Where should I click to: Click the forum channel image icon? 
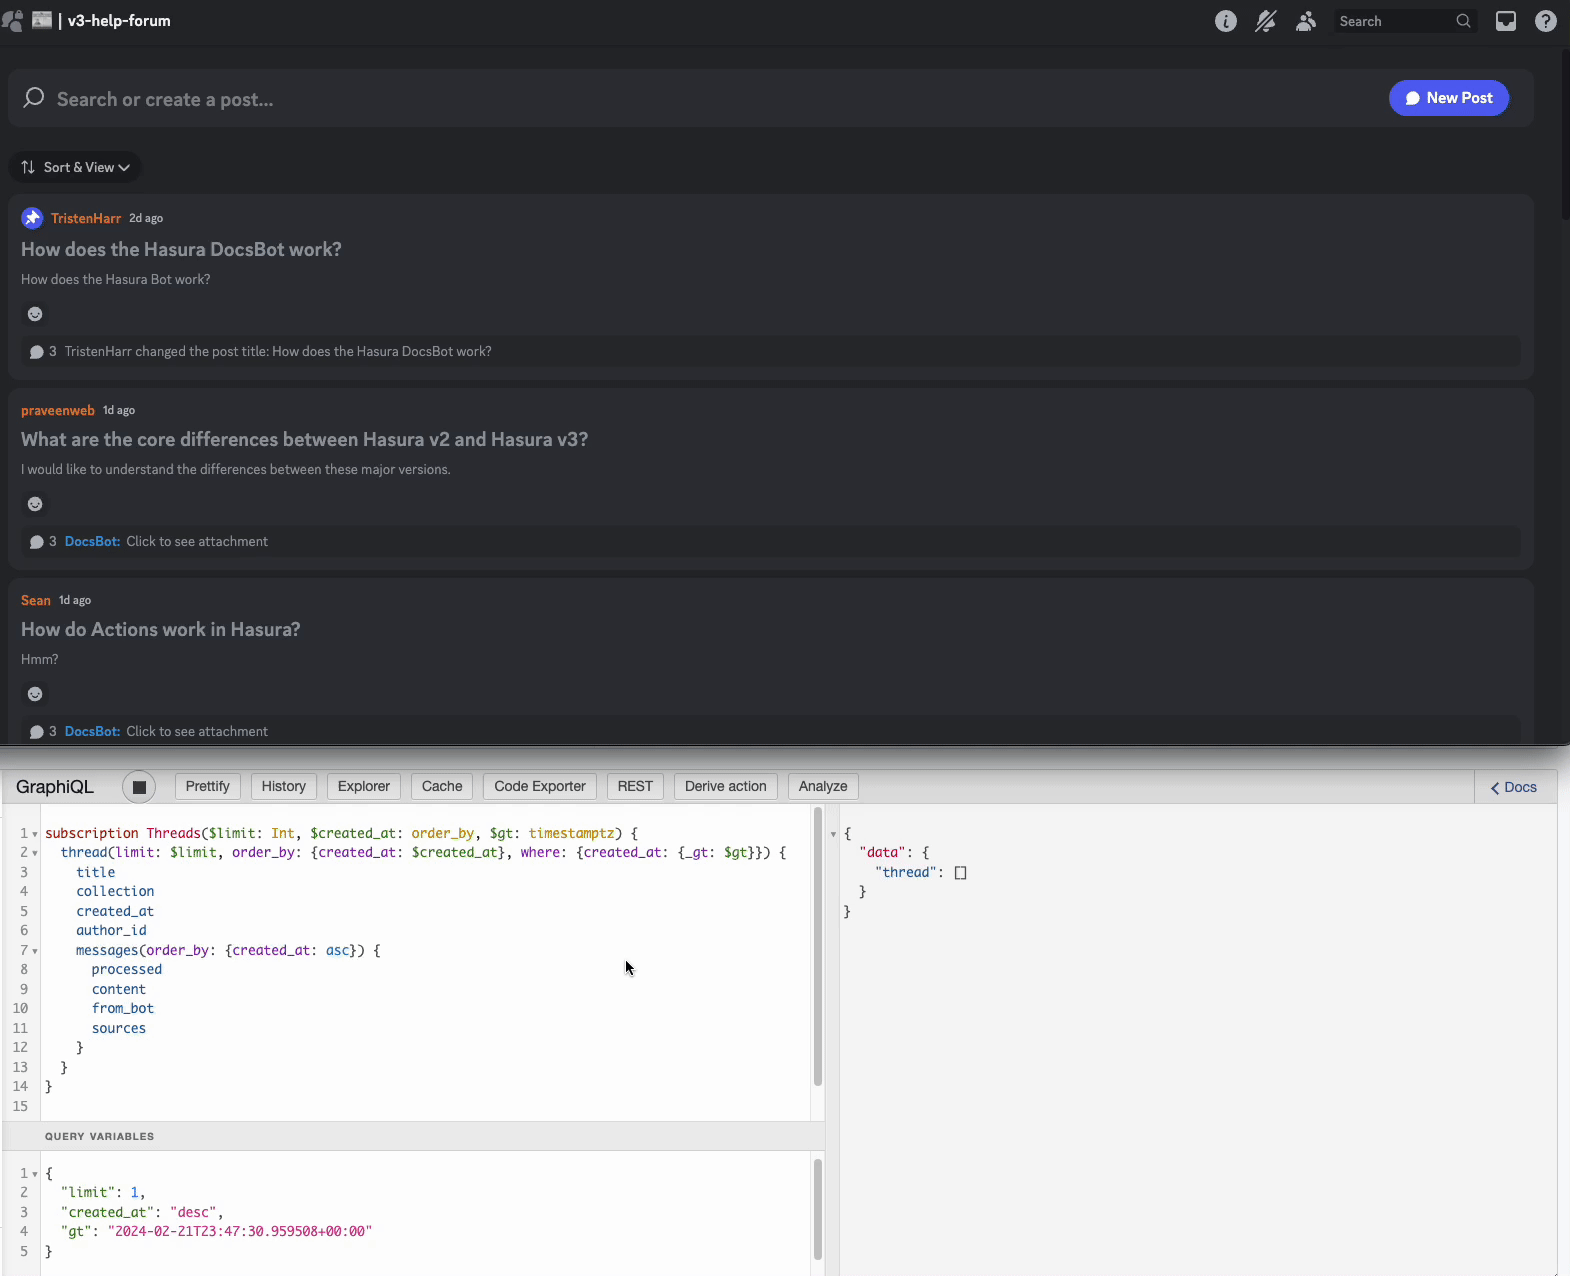[42, 20]
